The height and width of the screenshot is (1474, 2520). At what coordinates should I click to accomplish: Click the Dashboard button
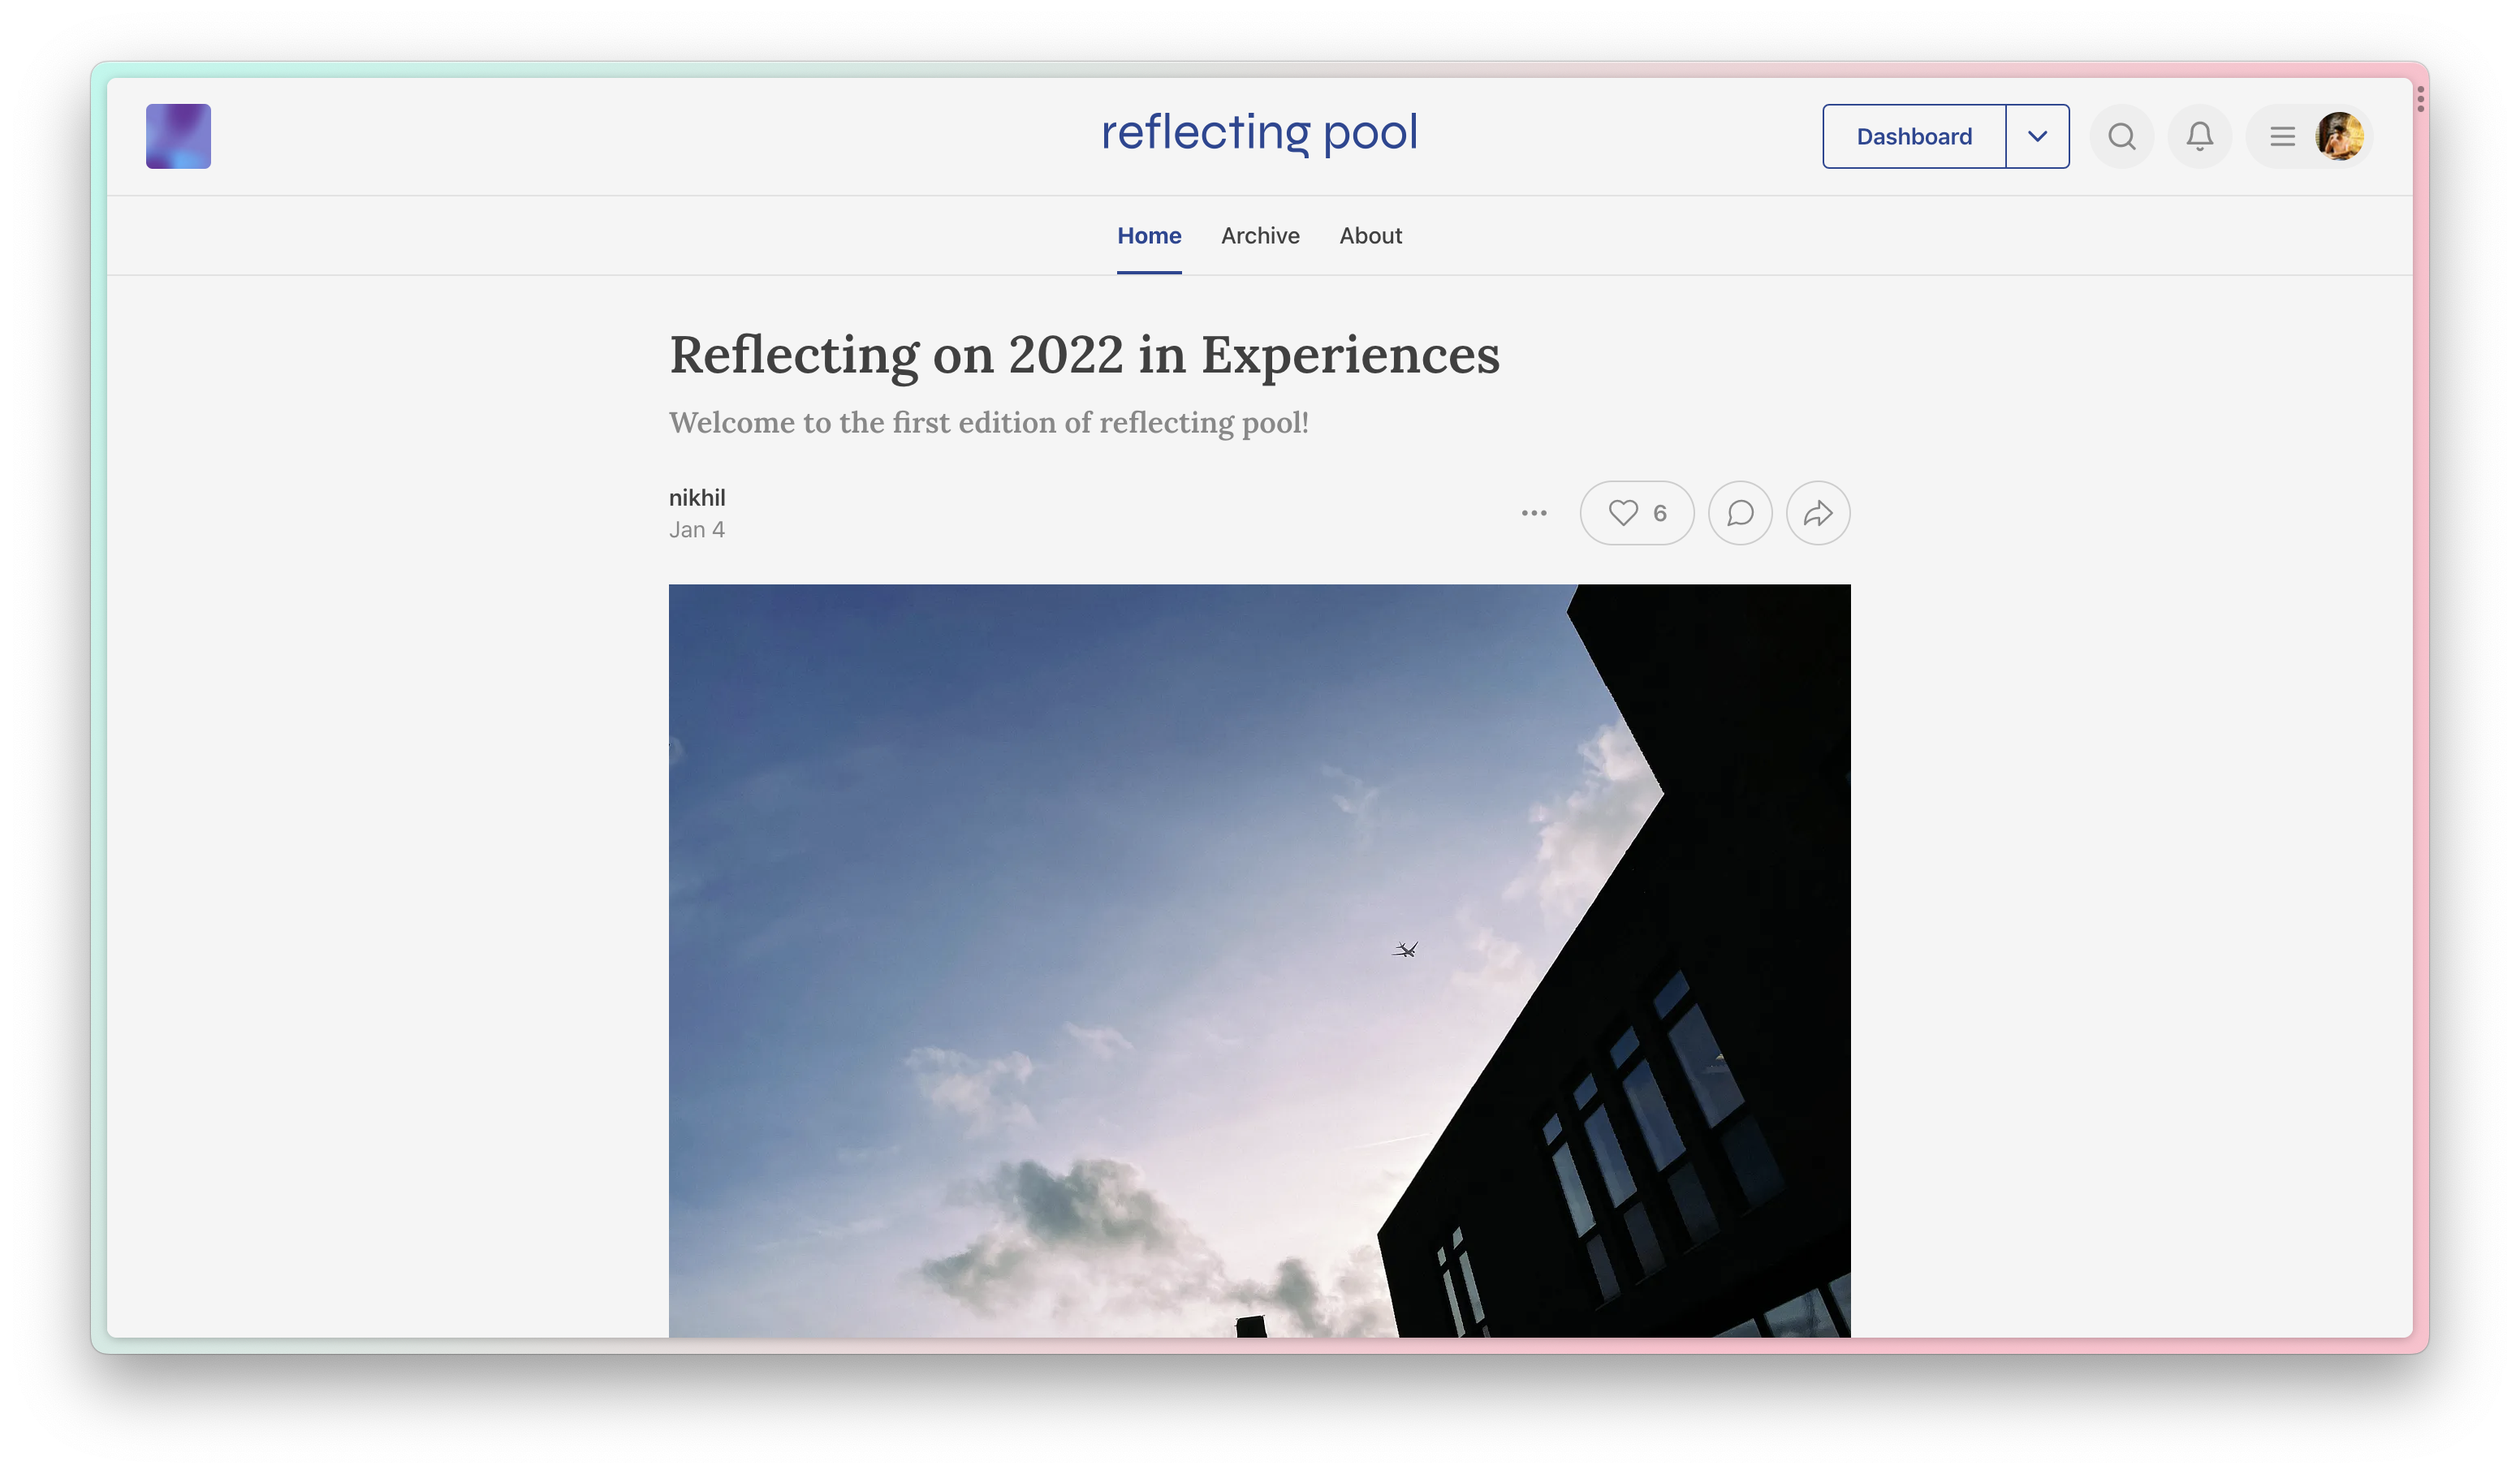point(1913,136)
